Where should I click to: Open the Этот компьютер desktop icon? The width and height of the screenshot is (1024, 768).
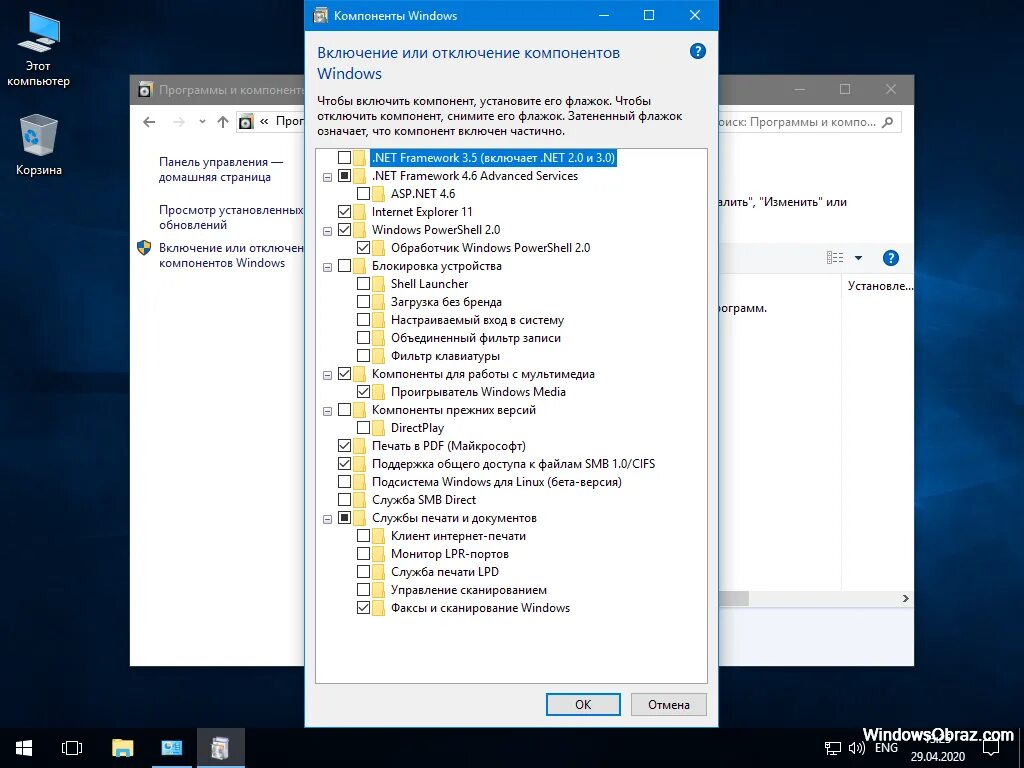(x=38, y=50)
